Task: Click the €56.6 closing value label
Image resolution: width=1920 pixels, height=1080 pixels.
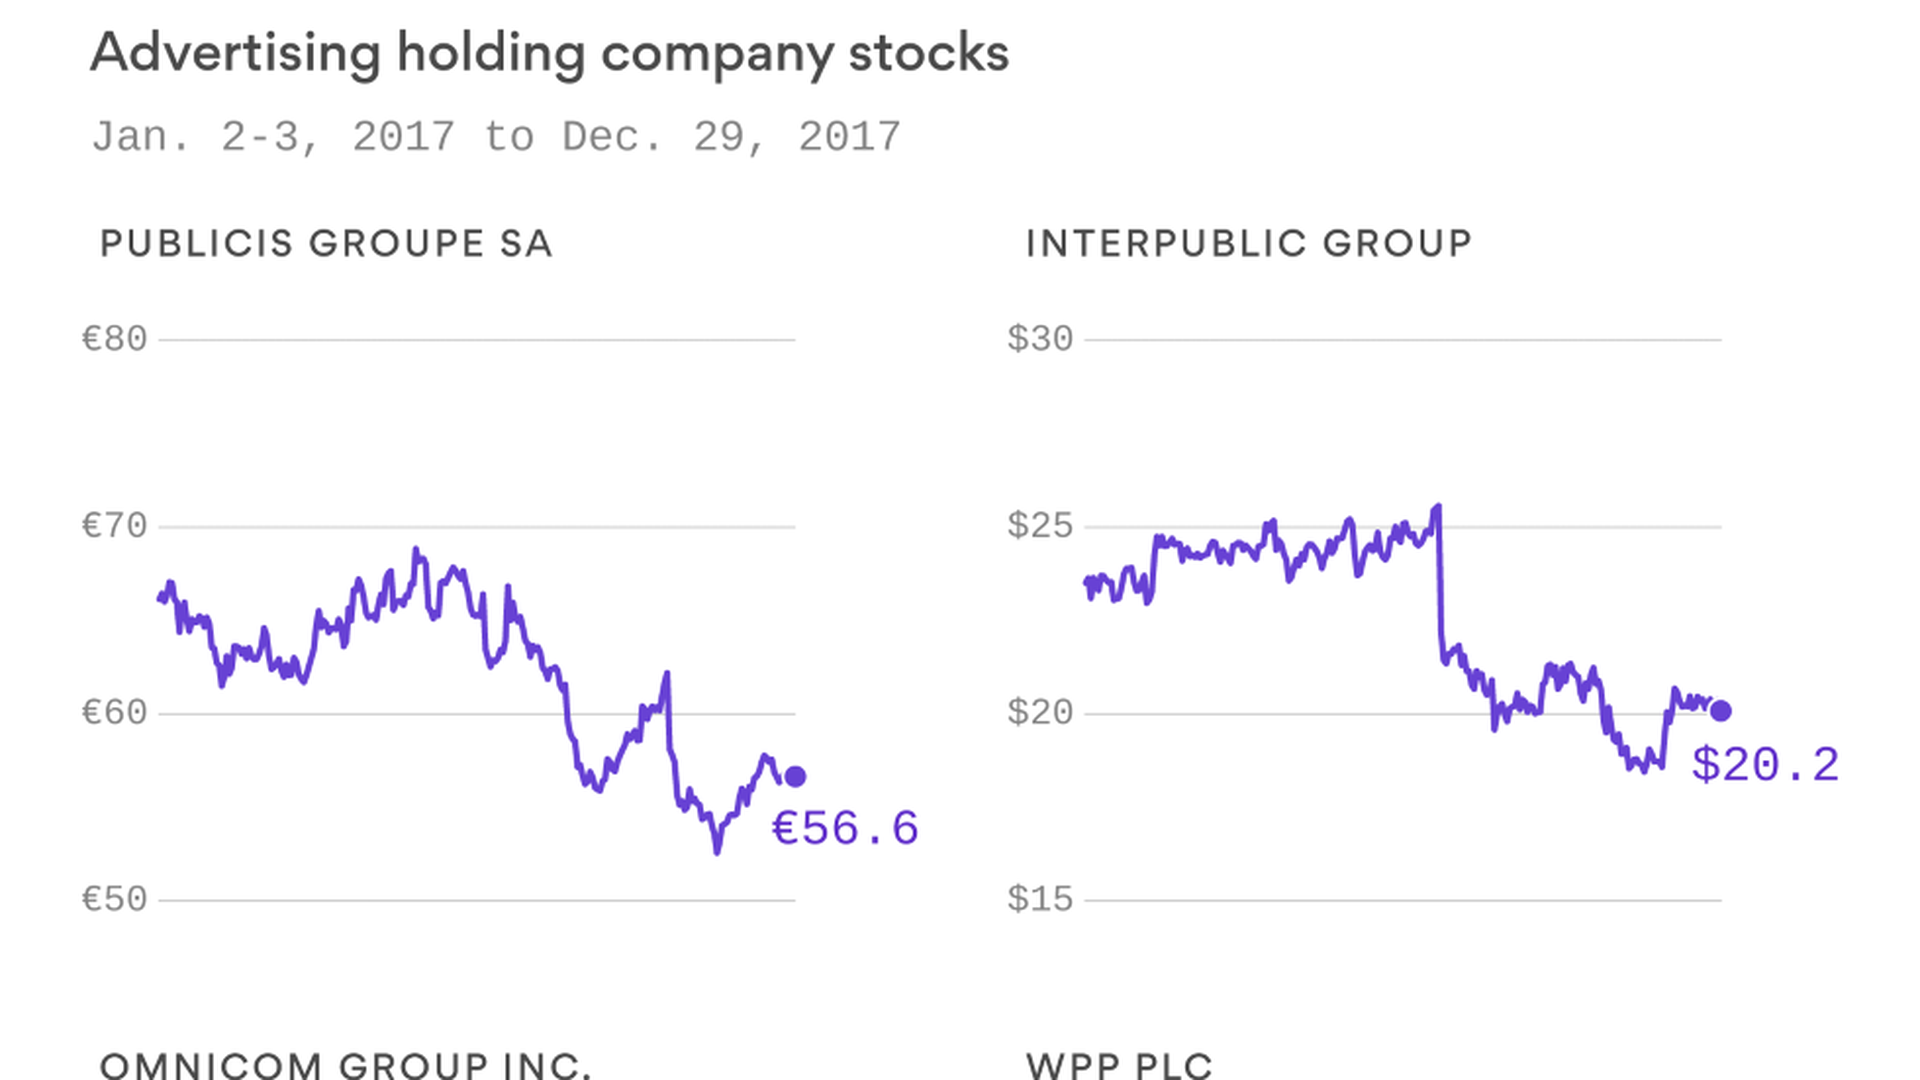Action: [845, 828]
